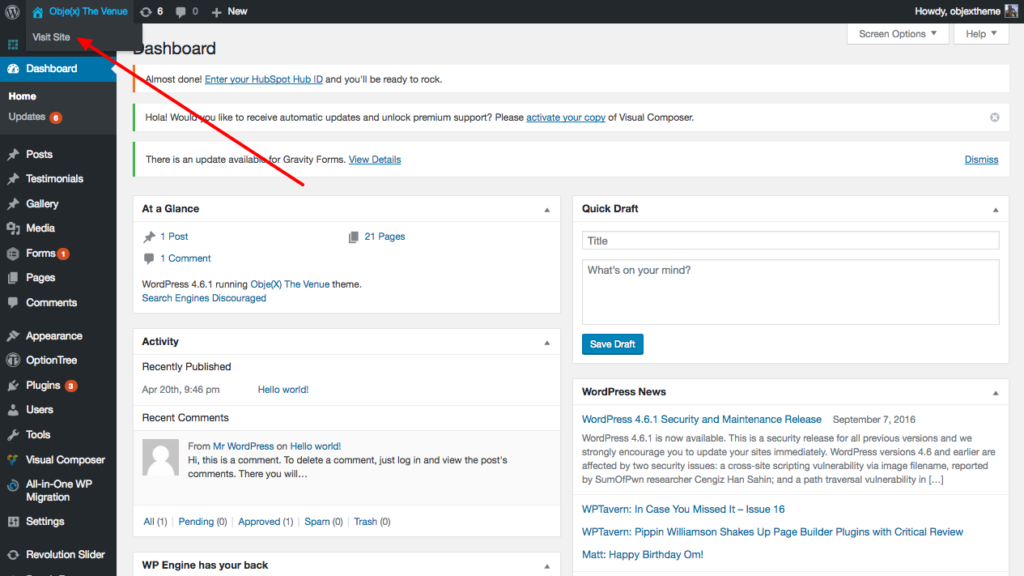1024x576 pixels.
Task: Collapse the Quick Draft panel
Action: pos(995,210)
